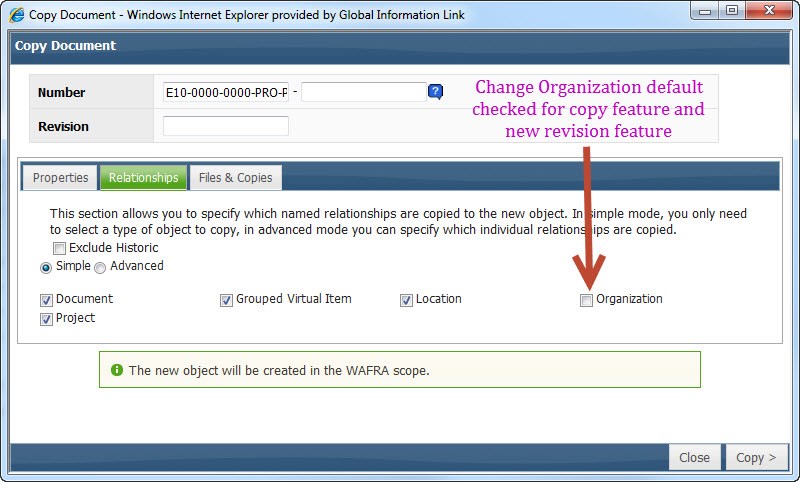Choose the Advanced mode radio button

[100, 268]
